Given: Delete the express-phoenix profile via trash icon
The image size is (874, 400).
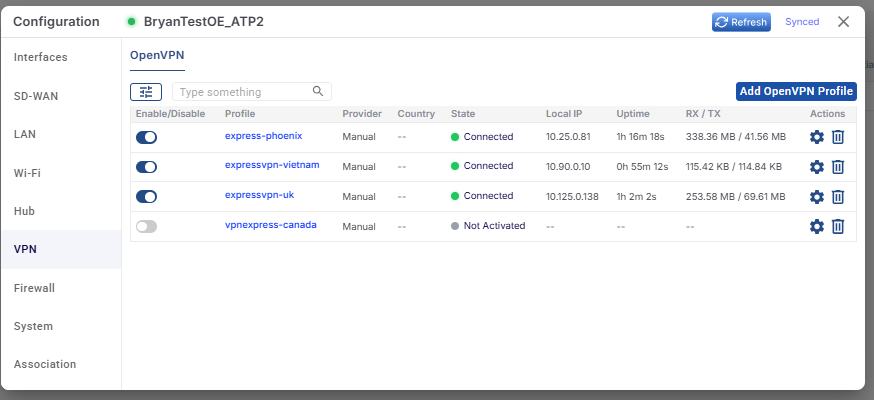Looking at the screenshot, I should click(838, 137).
